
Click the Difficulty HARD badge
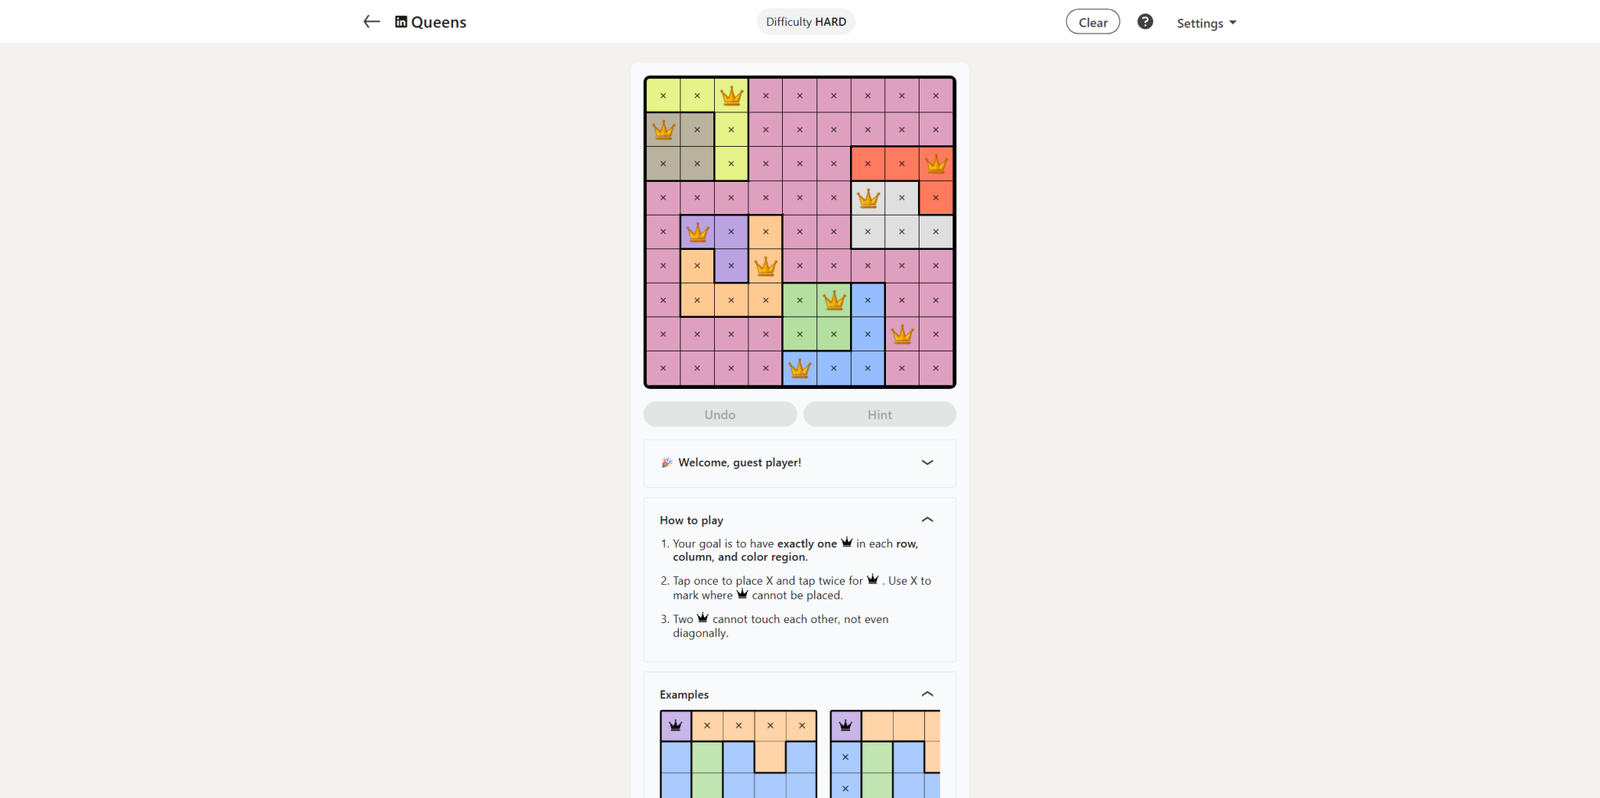click(806, 22)
